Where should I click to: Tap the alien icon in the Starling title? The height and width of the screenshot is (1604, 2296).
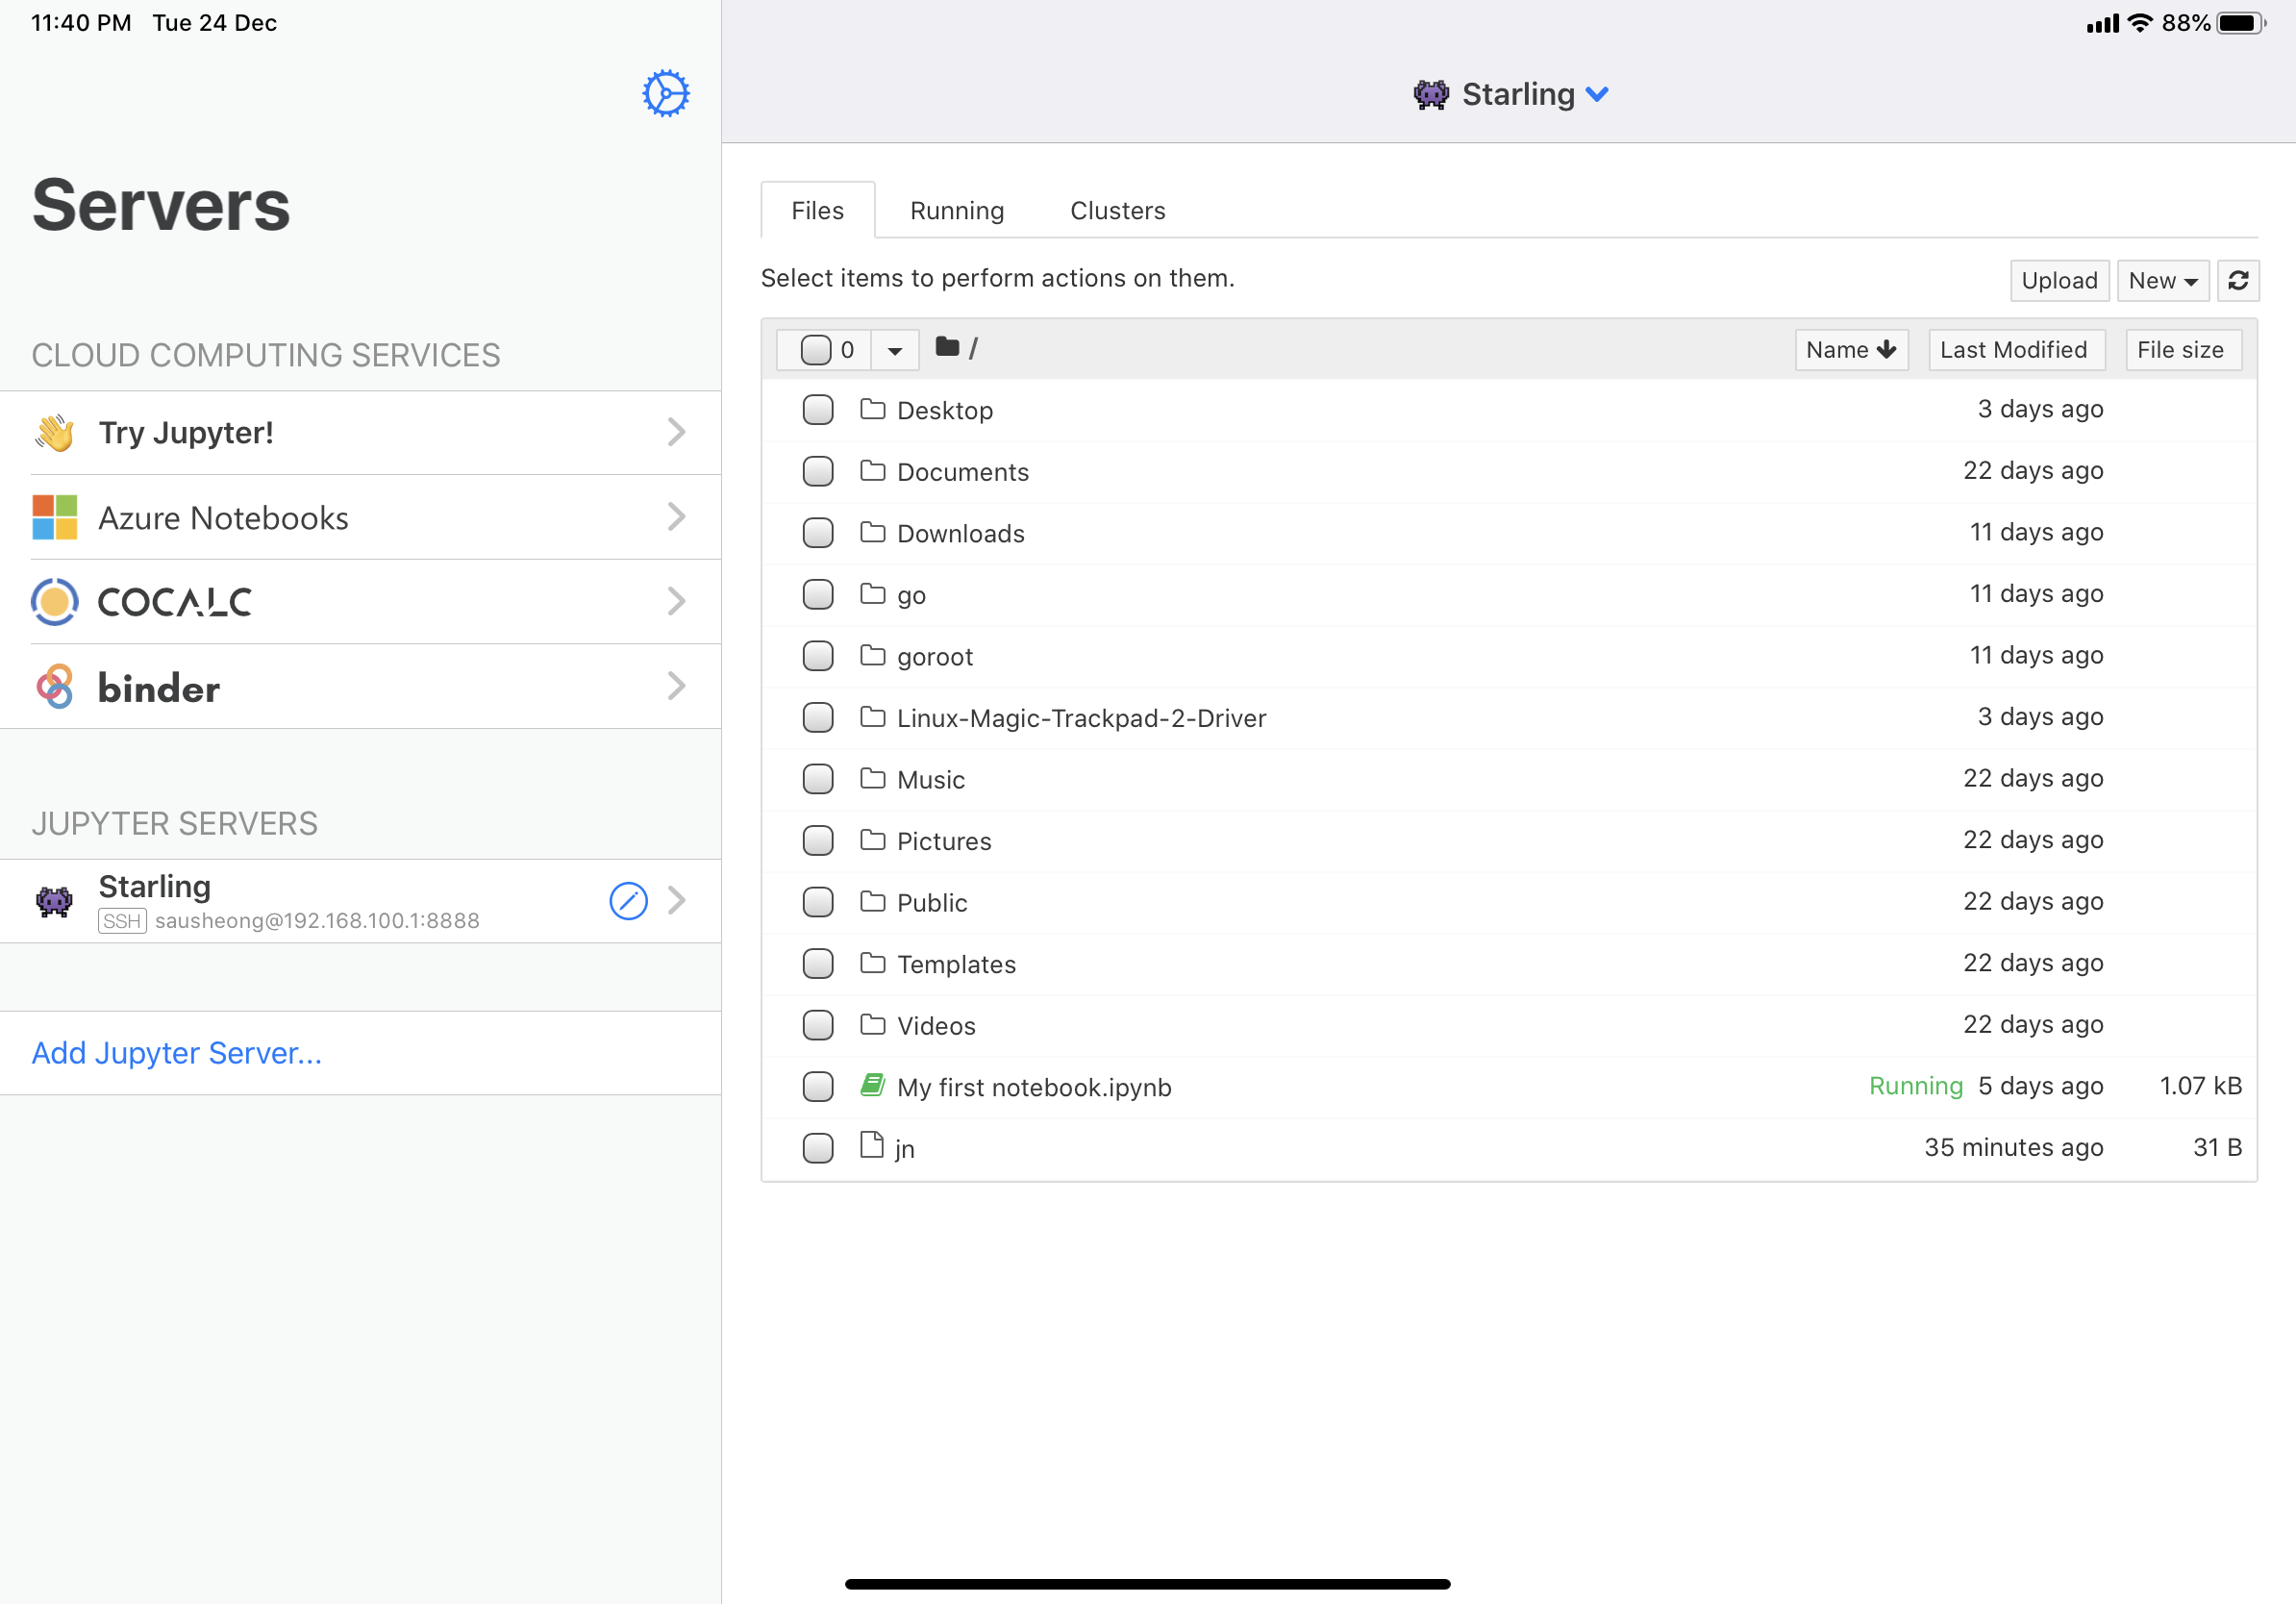(1431, 94)
